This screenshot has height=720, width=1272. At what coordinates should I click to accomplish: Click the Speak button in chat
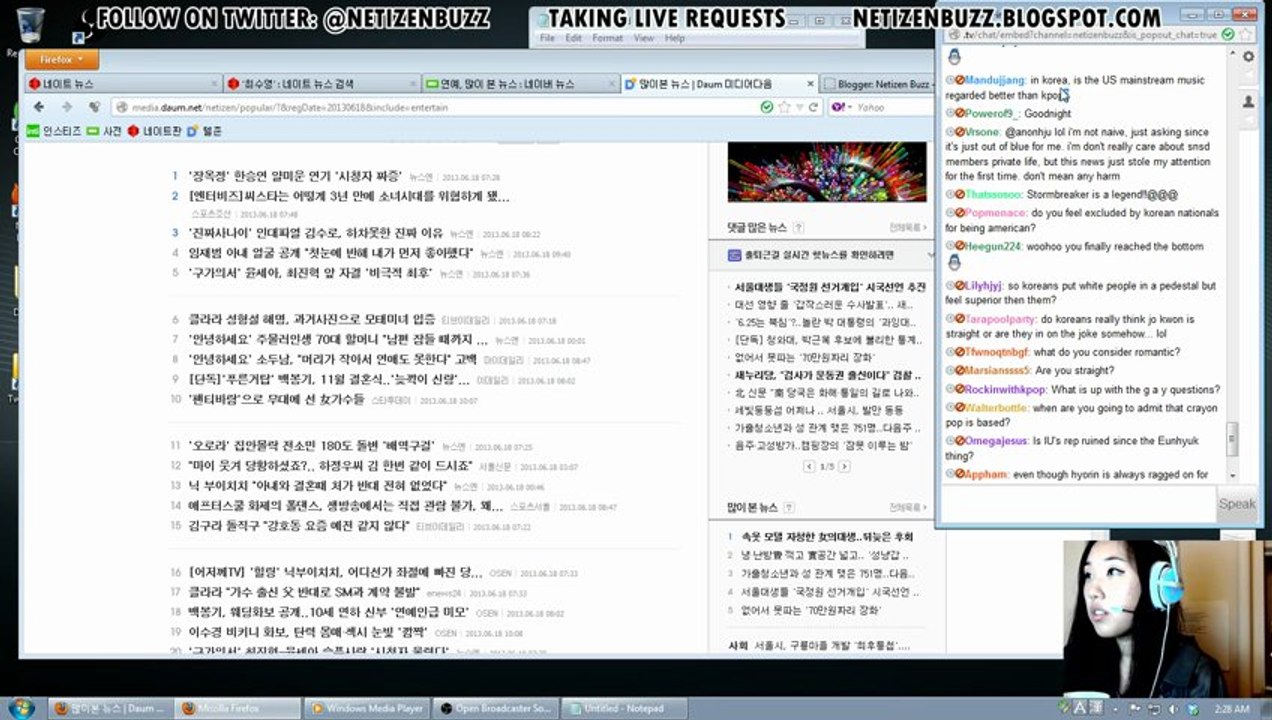click(1237, 504)
